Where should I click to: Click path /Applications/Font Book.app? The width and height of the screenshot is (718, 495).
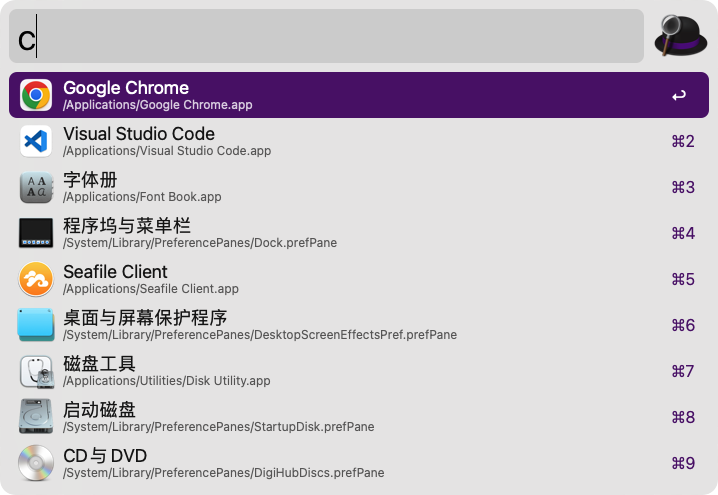click(142, 197)
